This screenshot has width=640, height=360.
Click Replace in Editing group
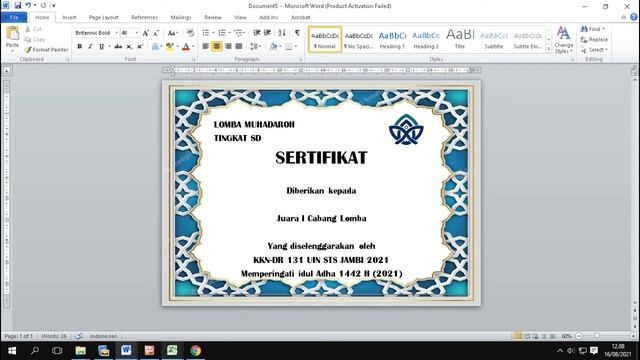tap(594, 40)
